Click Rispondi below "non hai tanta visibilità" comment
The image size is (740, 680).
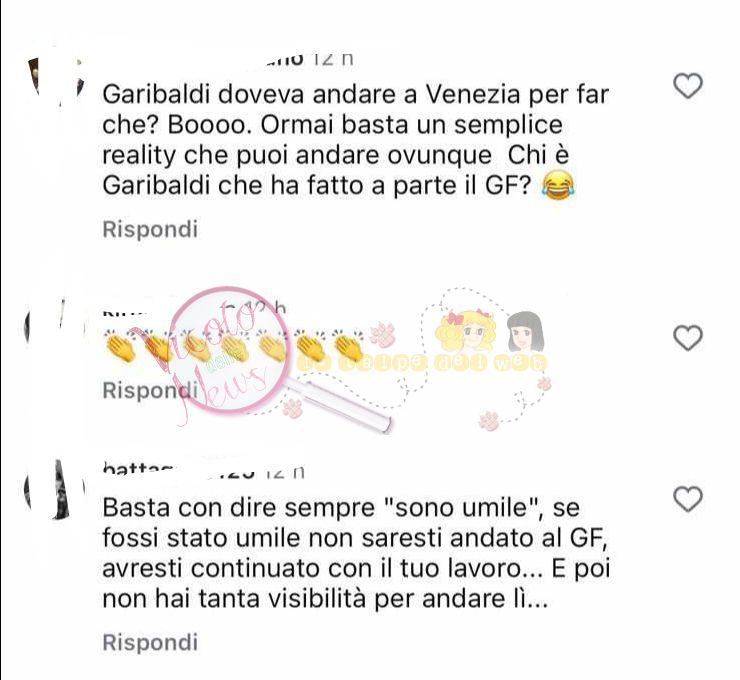pos(150,642)
